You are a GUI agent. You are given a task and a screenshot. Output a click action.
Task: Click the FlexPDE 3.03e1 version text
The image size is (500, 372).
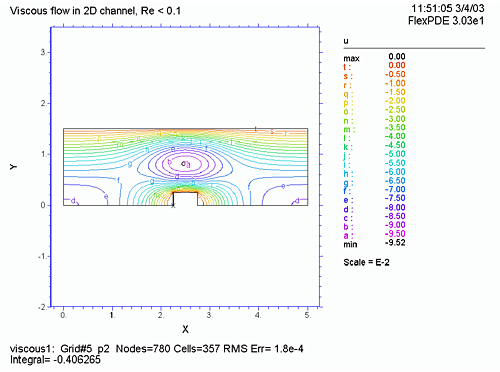pos(446,21)
